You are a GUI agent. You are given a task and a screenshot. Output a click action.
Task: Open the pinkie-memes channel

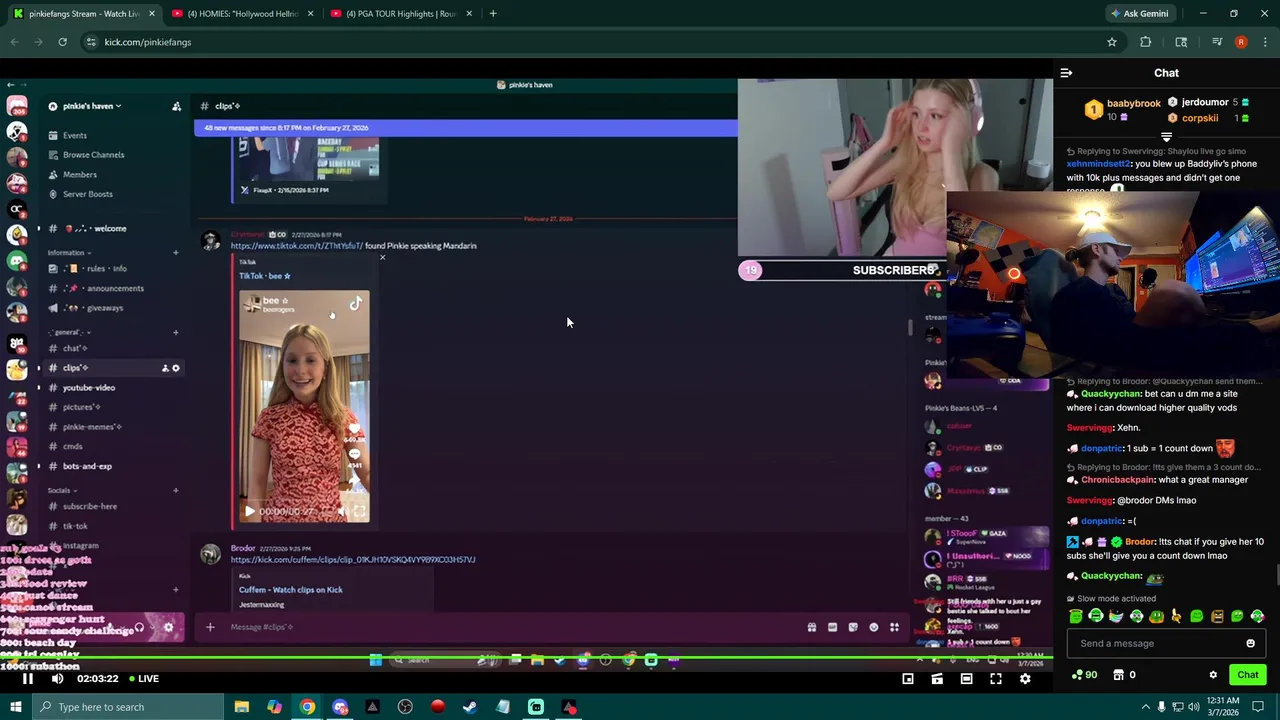coord(92,427)
